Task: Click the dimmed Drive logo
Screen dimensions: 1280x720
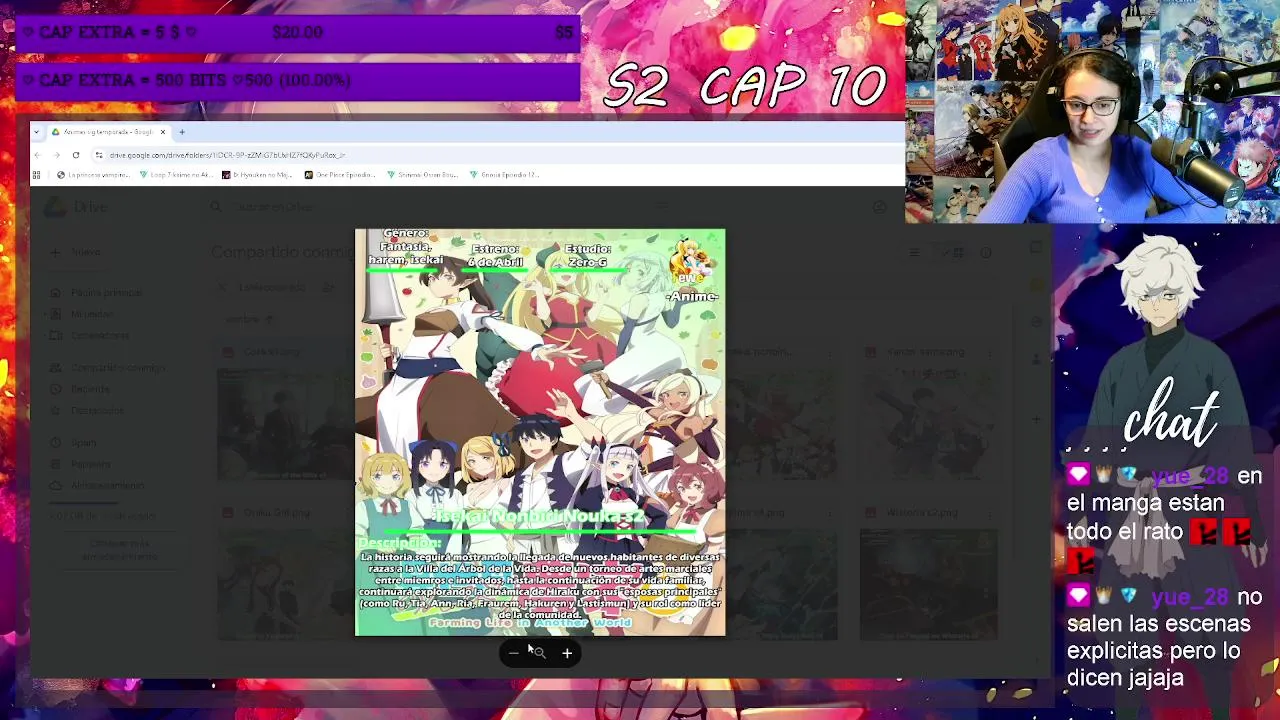Action: tap(76, 207)
